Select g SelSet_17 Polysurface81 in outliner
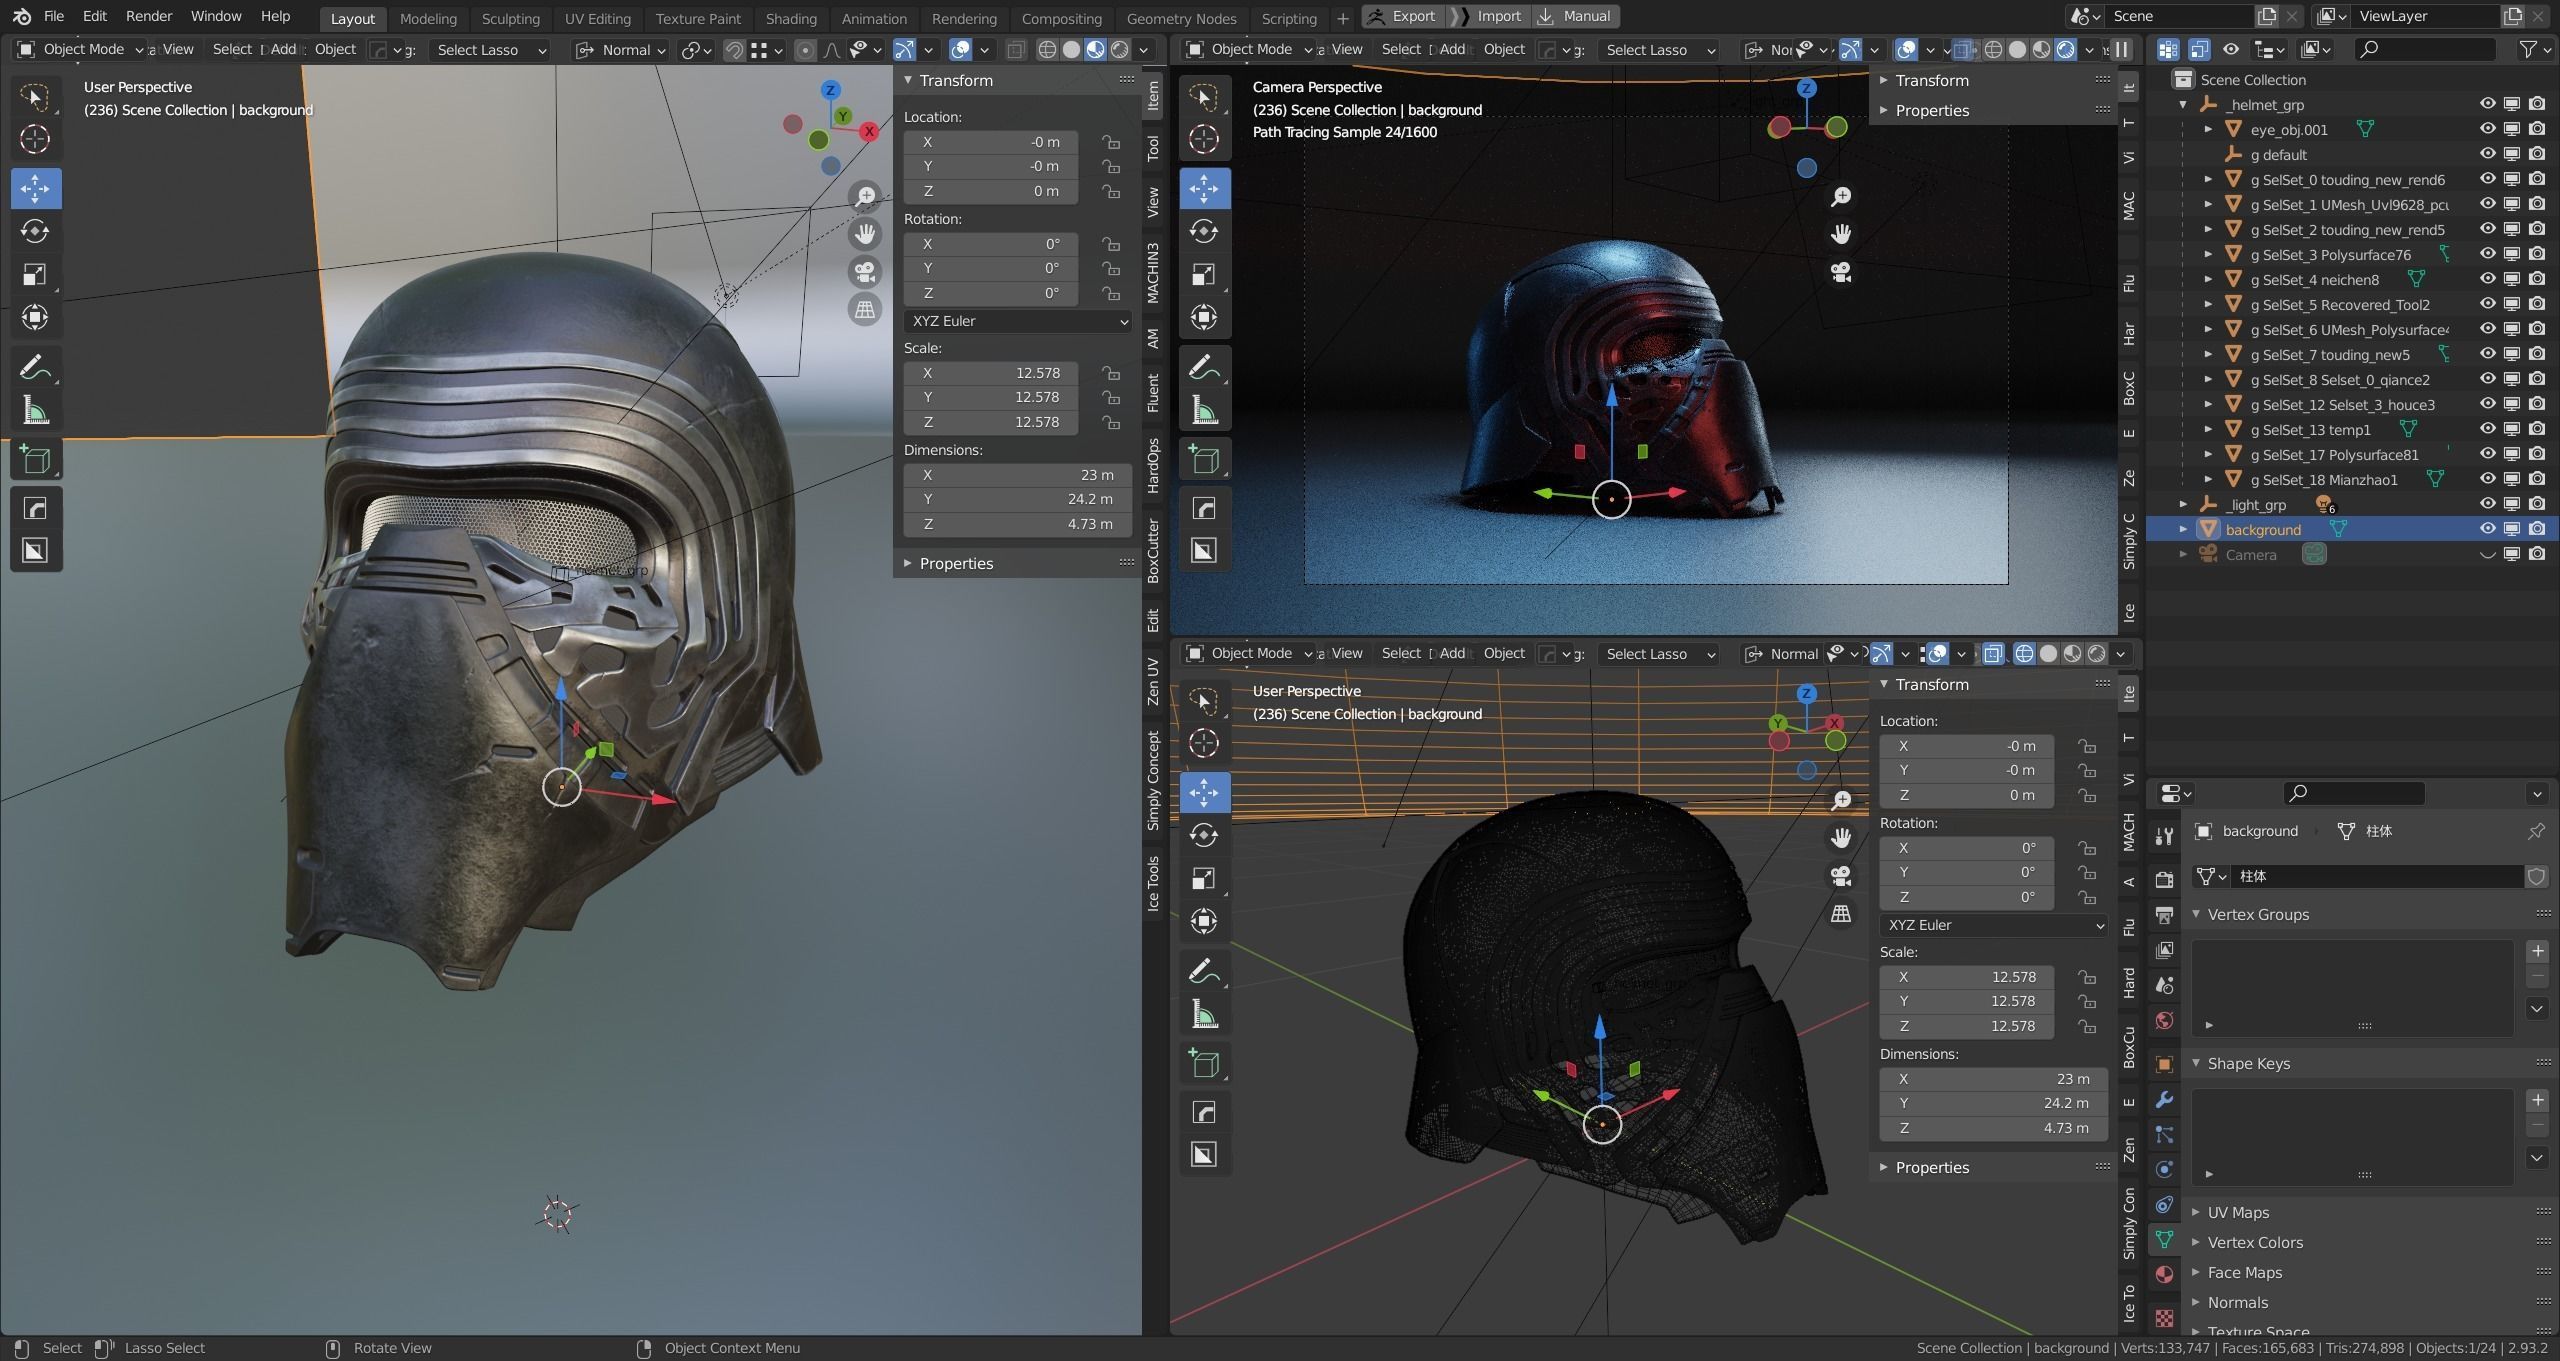Screen dimensions: 2560x1361 (2334, 454)
